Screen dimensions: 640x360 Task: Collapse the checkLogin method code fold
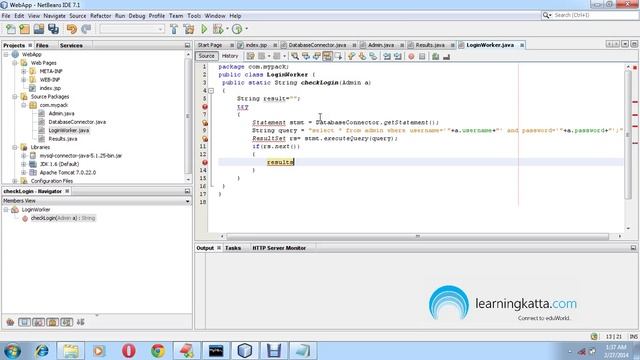click(211, 91)
